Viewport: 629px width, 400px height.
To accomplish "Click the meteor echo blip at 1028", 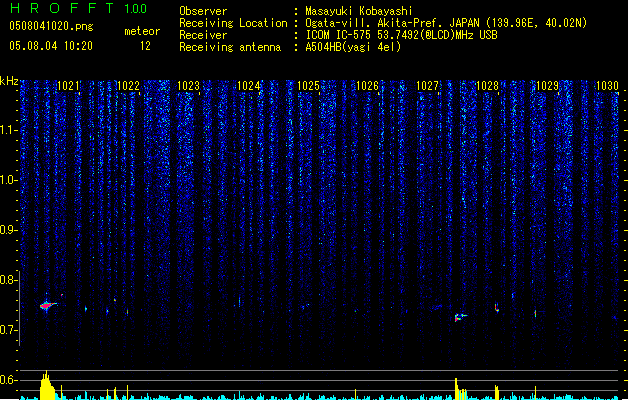I will (x=497, y=308).
